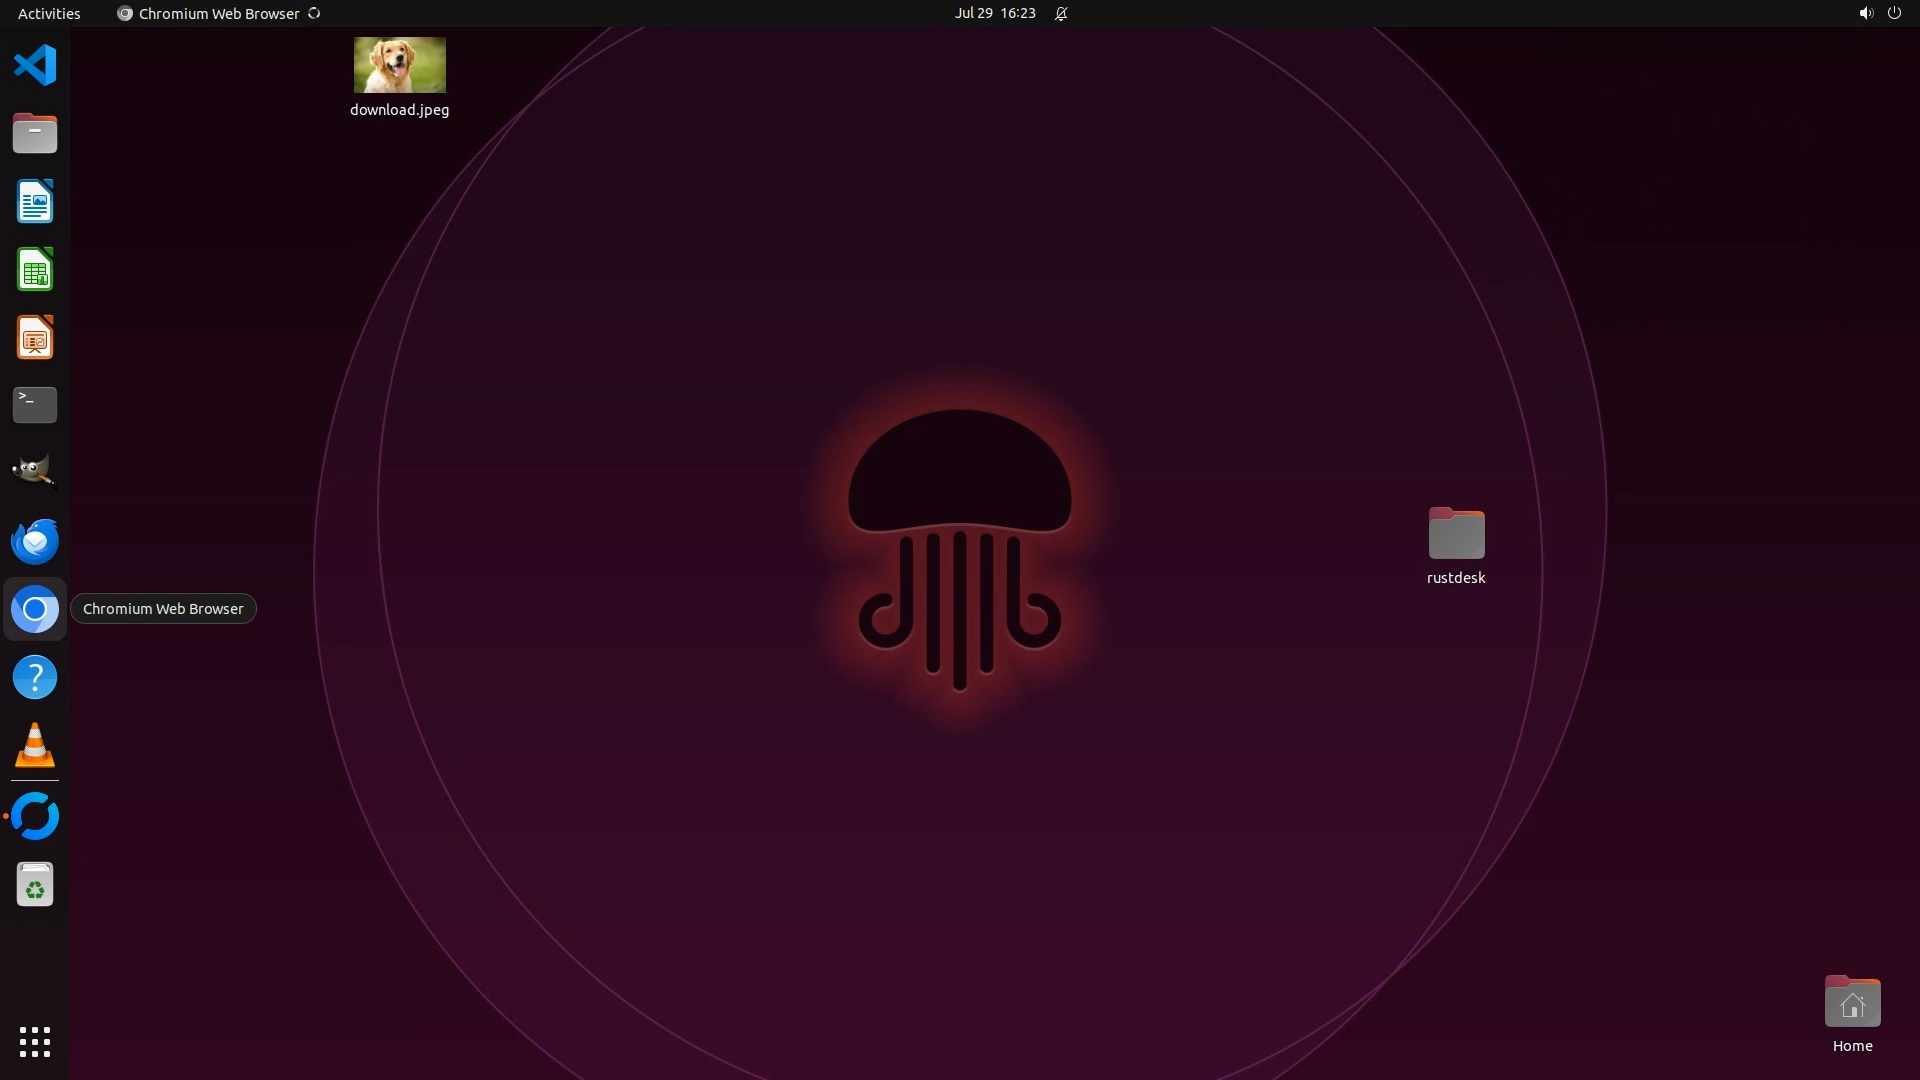The width and height of the screenshot is (1920, 1080).
Task: Open the Help question mark icon
Action: tap(35, 678)
